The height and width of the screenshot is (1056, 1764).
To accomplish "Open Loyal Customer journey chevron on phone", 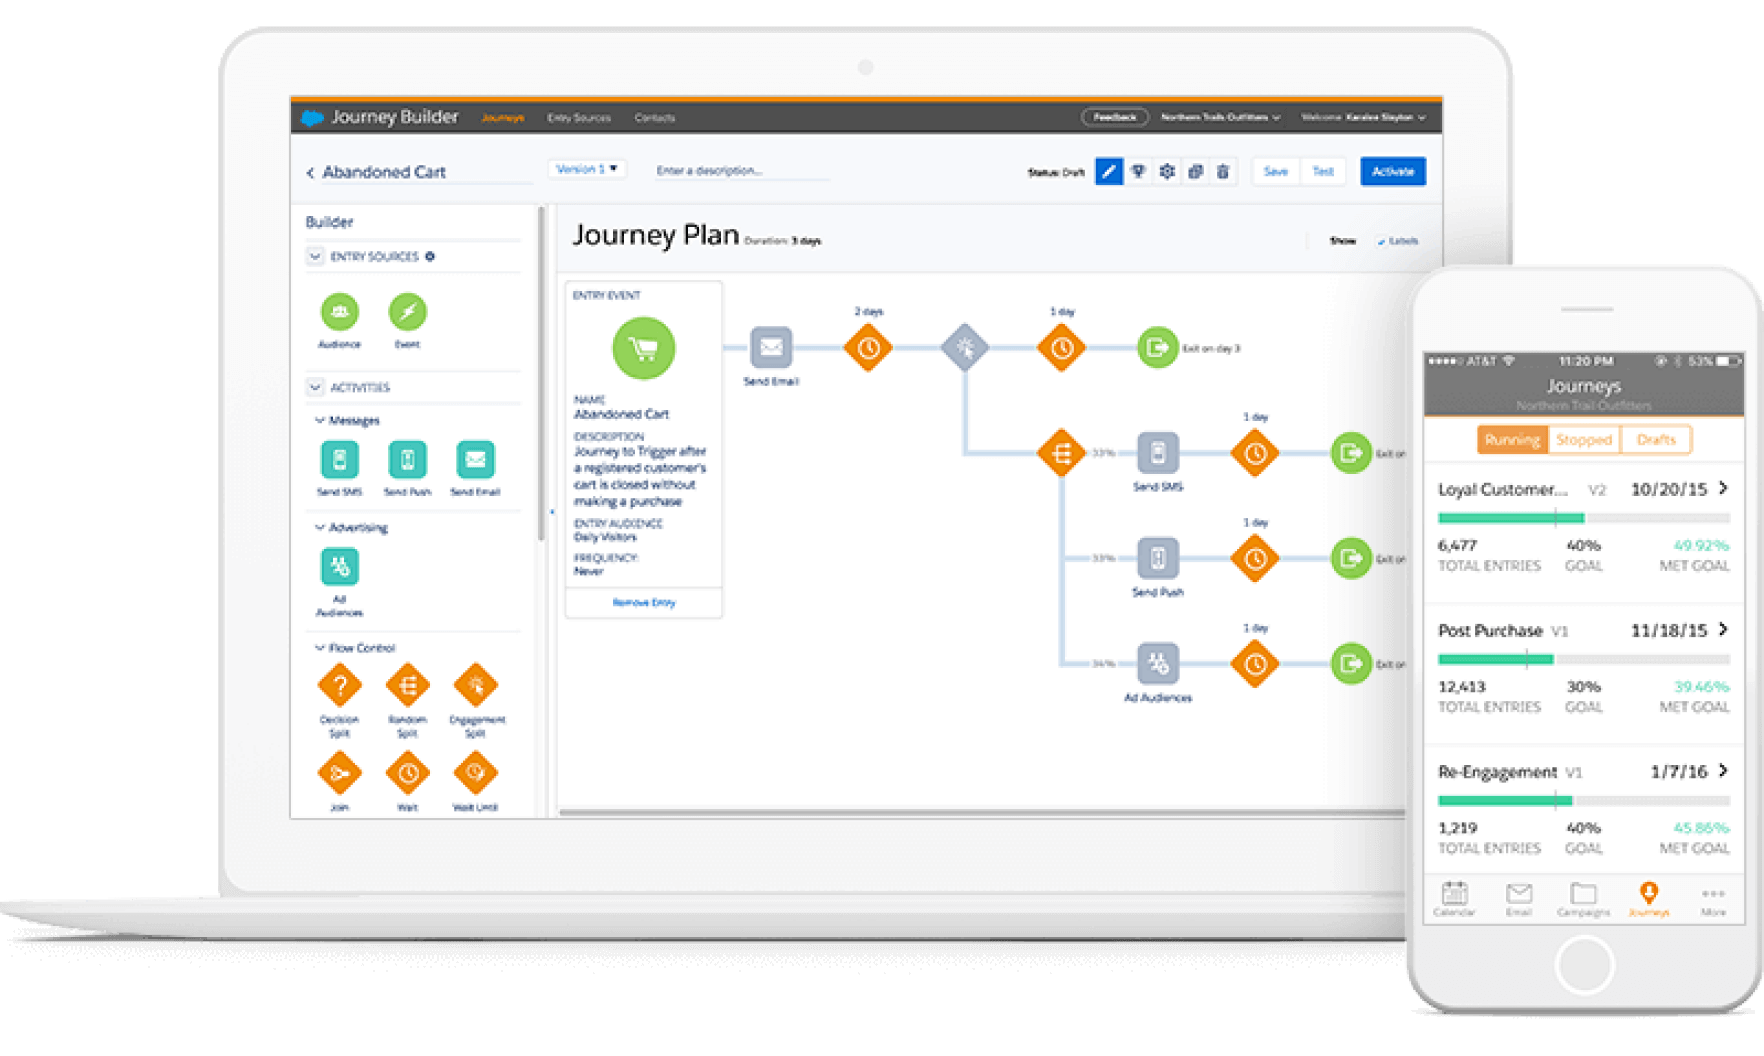I will tap(1723, 488).
